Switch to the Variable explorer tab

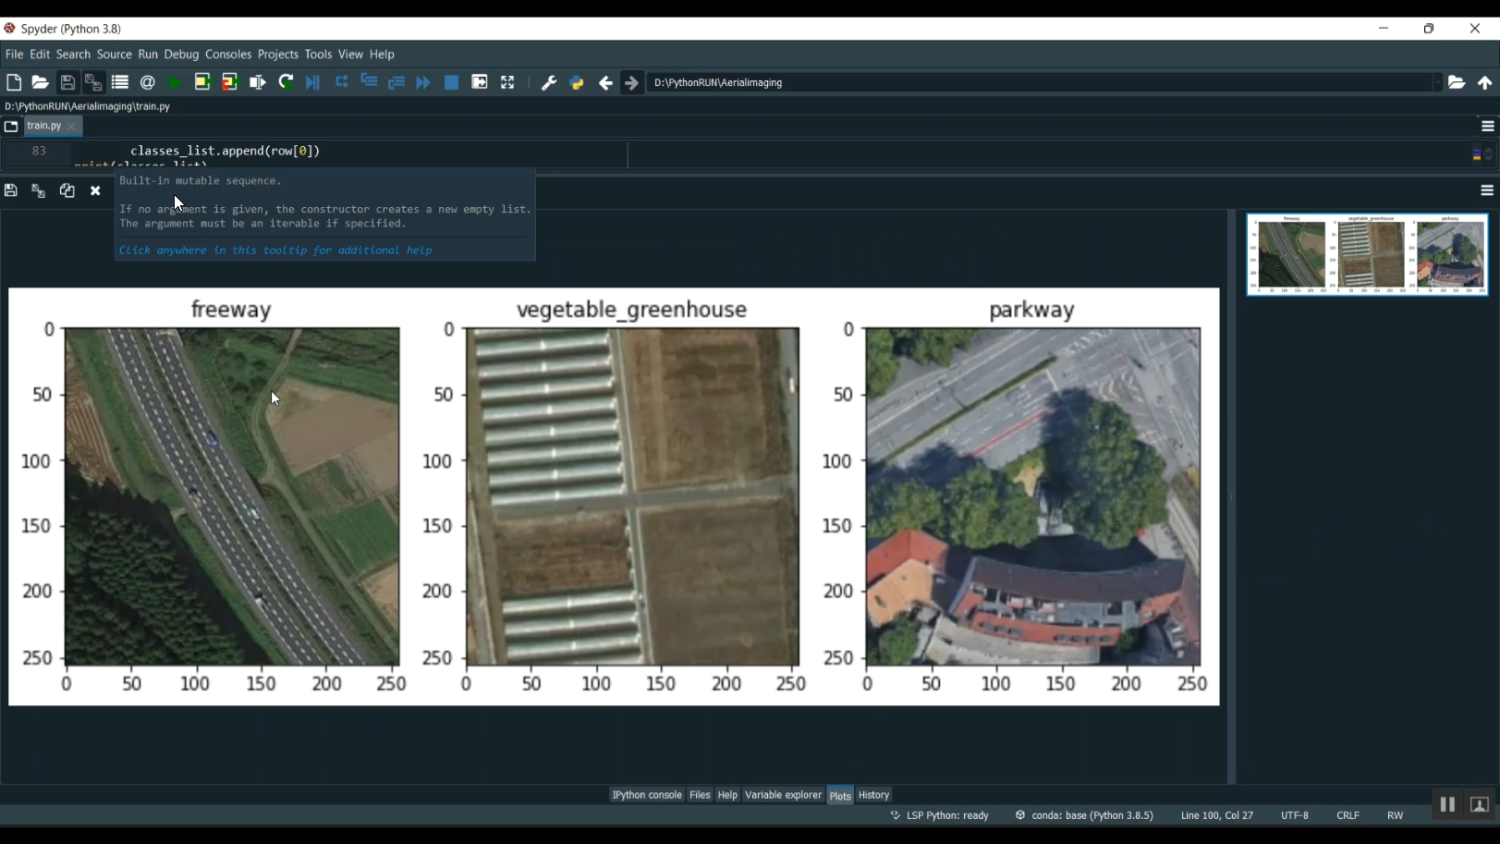[783, 795]
